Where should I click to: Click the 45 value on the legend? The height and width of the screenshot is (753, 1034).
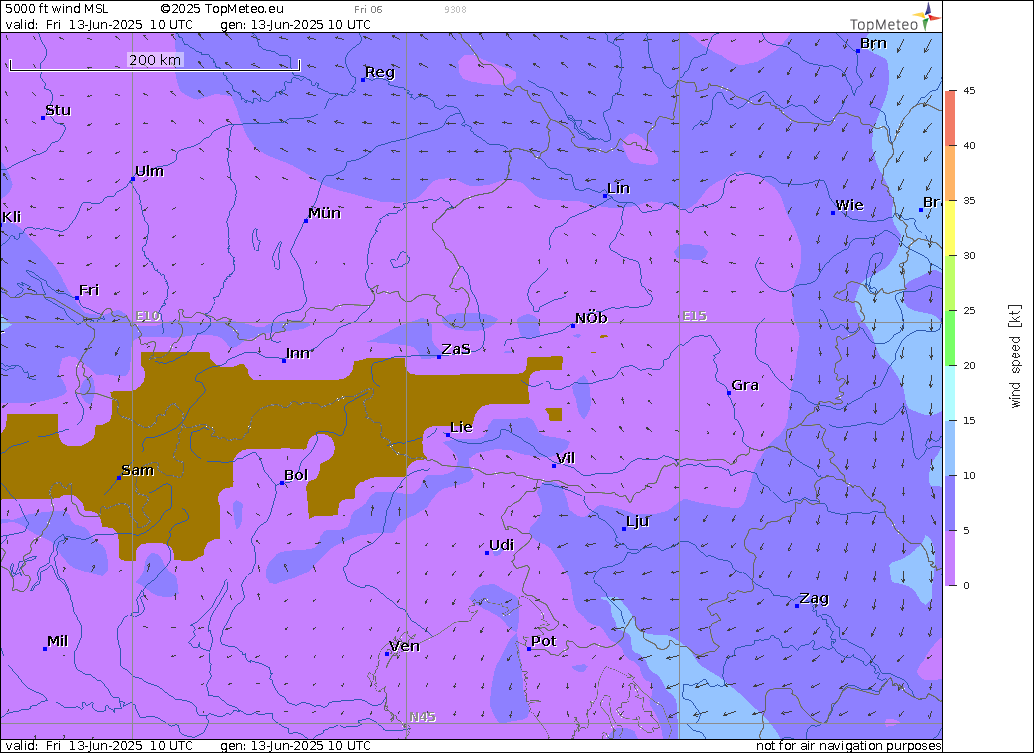[969, 90]
